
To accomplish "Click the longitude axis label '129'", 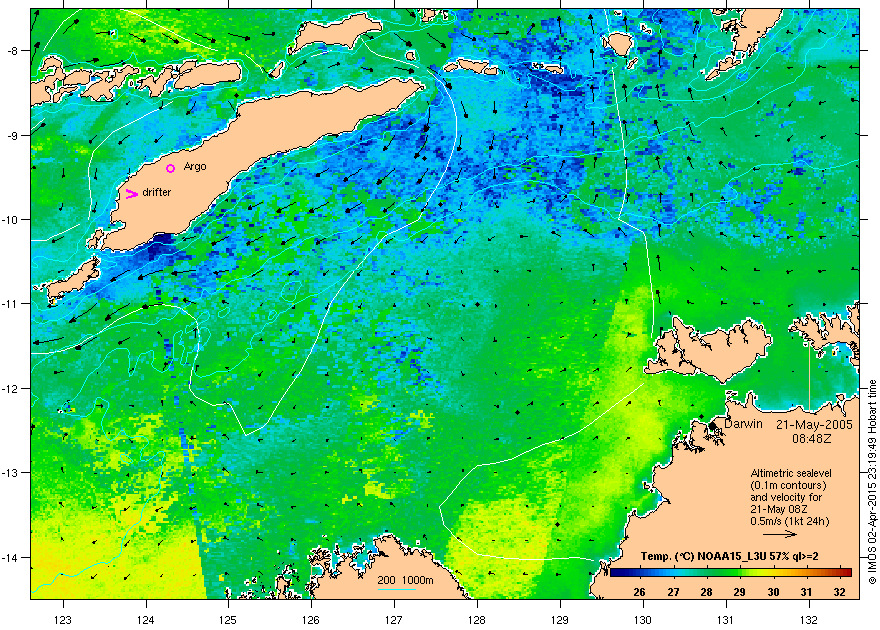I will pos(560,620).
